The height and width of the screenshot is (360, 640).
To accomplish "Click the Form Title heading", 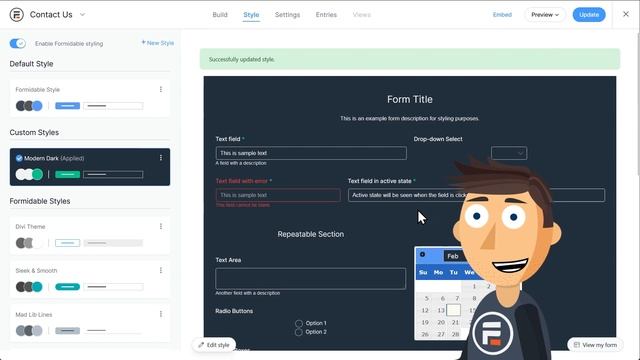I will coord(410,99).
